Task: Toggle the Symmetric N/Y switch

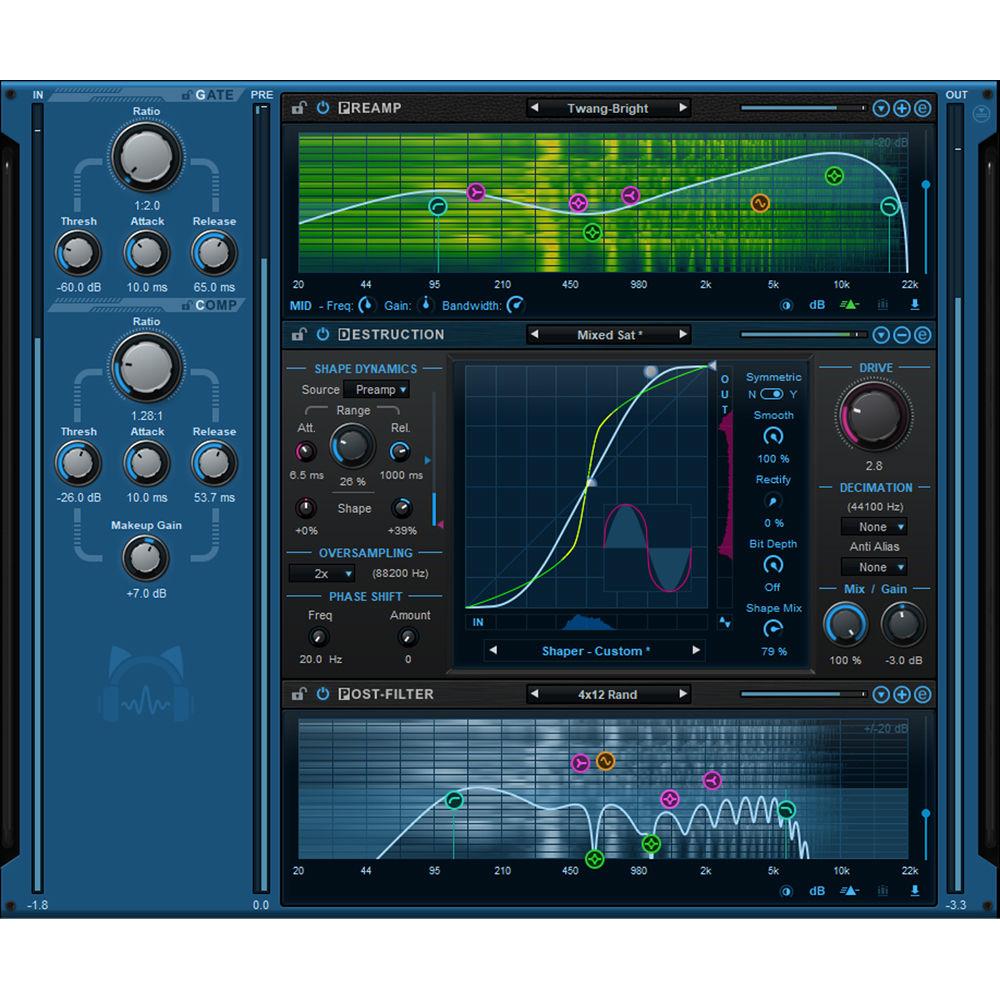Action: pyautogui.click(x=772, y=394)
